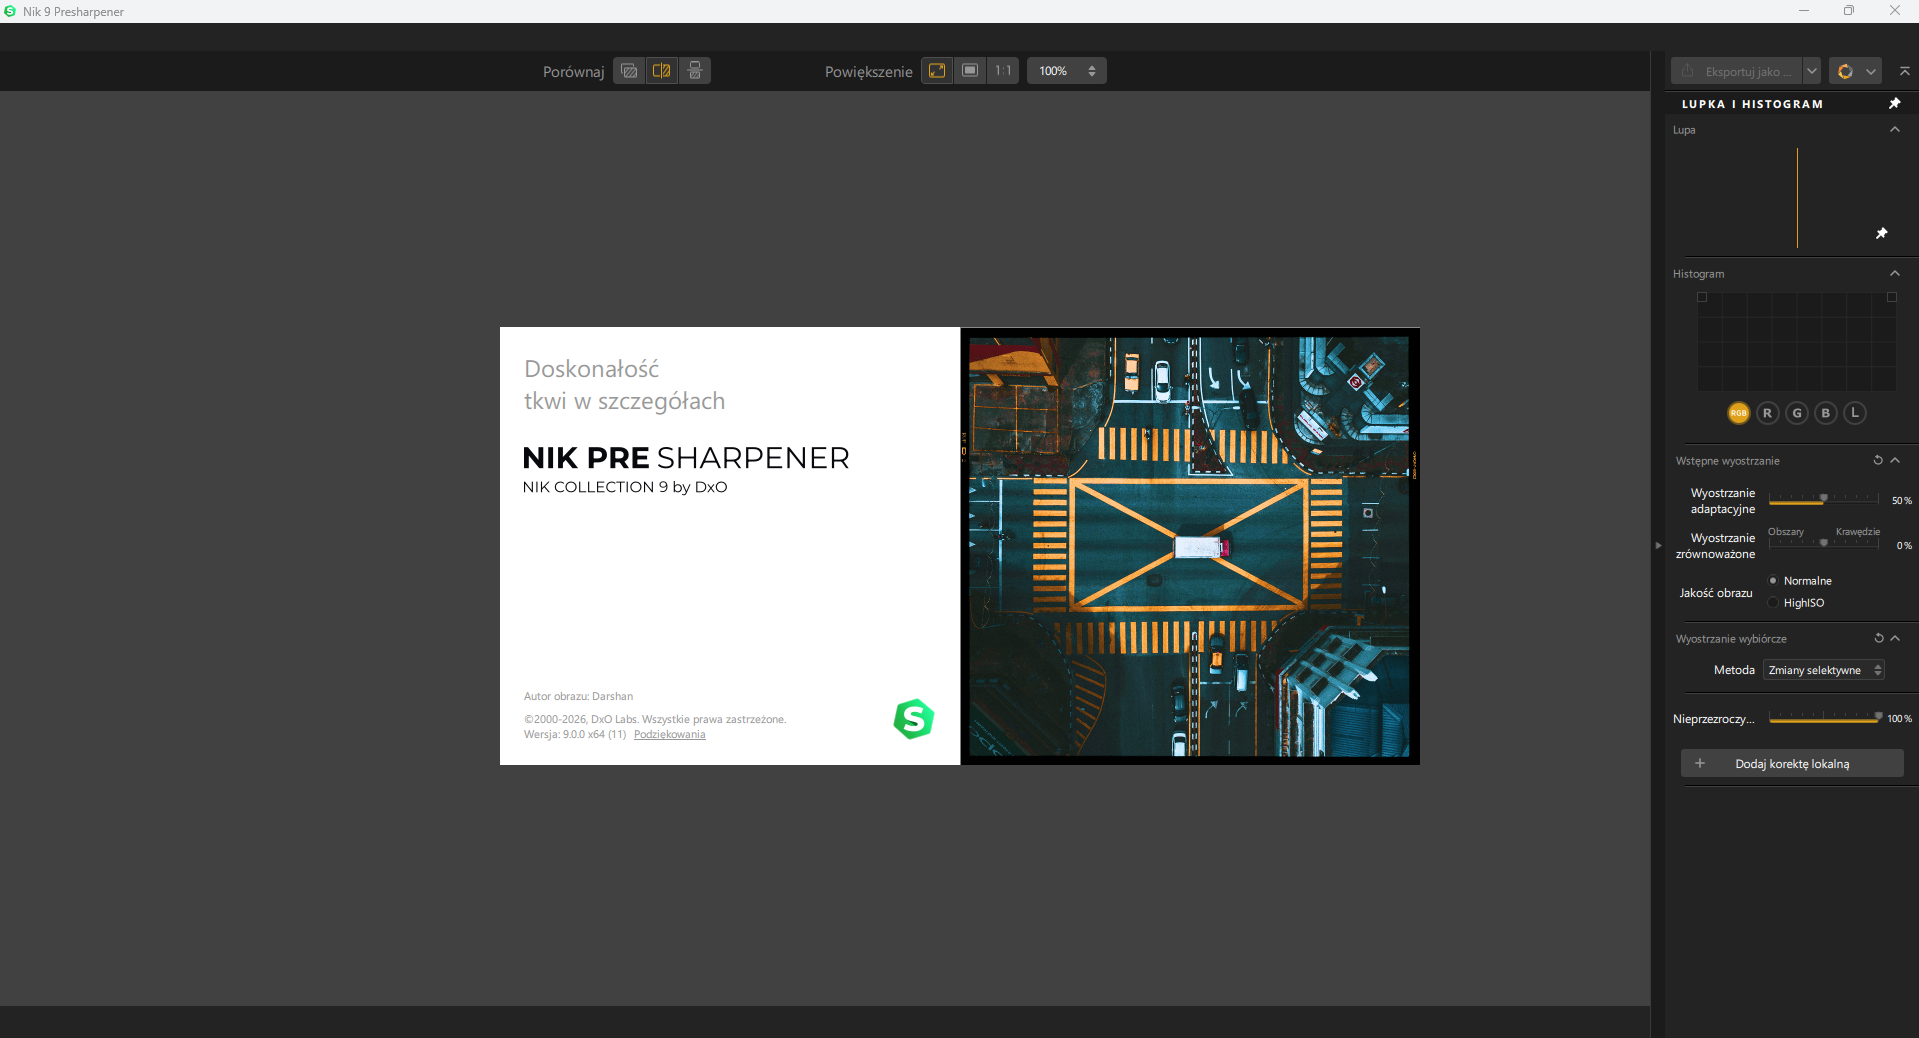Viewport: 1919px width, 1038px height.
Task: Choose the fill-view zoom icon
Action: coord(970,71)
